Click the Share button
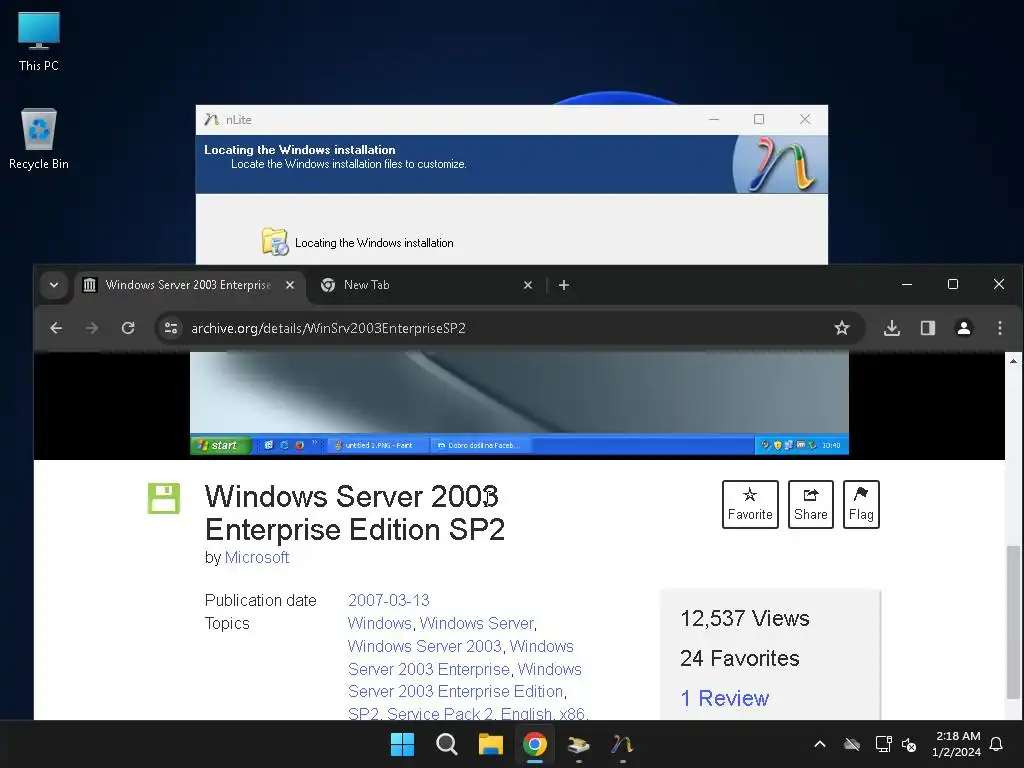Viewport: 1024px width, 768px height. pyautogui.click(x=810, y=504)
